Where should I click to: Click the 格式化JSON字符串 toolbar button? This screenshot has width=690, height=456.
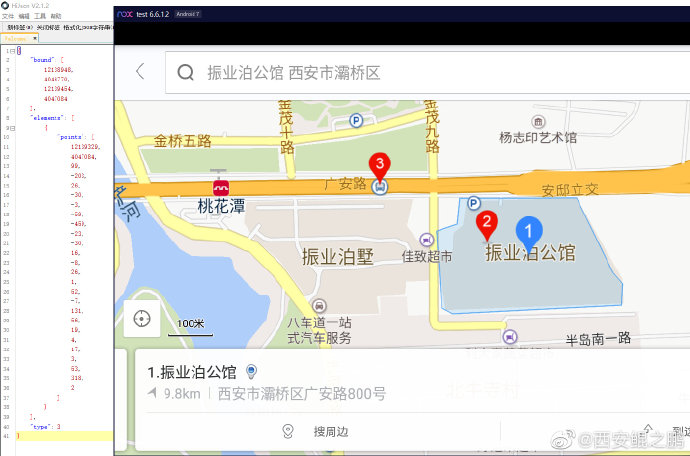tap(88, 27)
